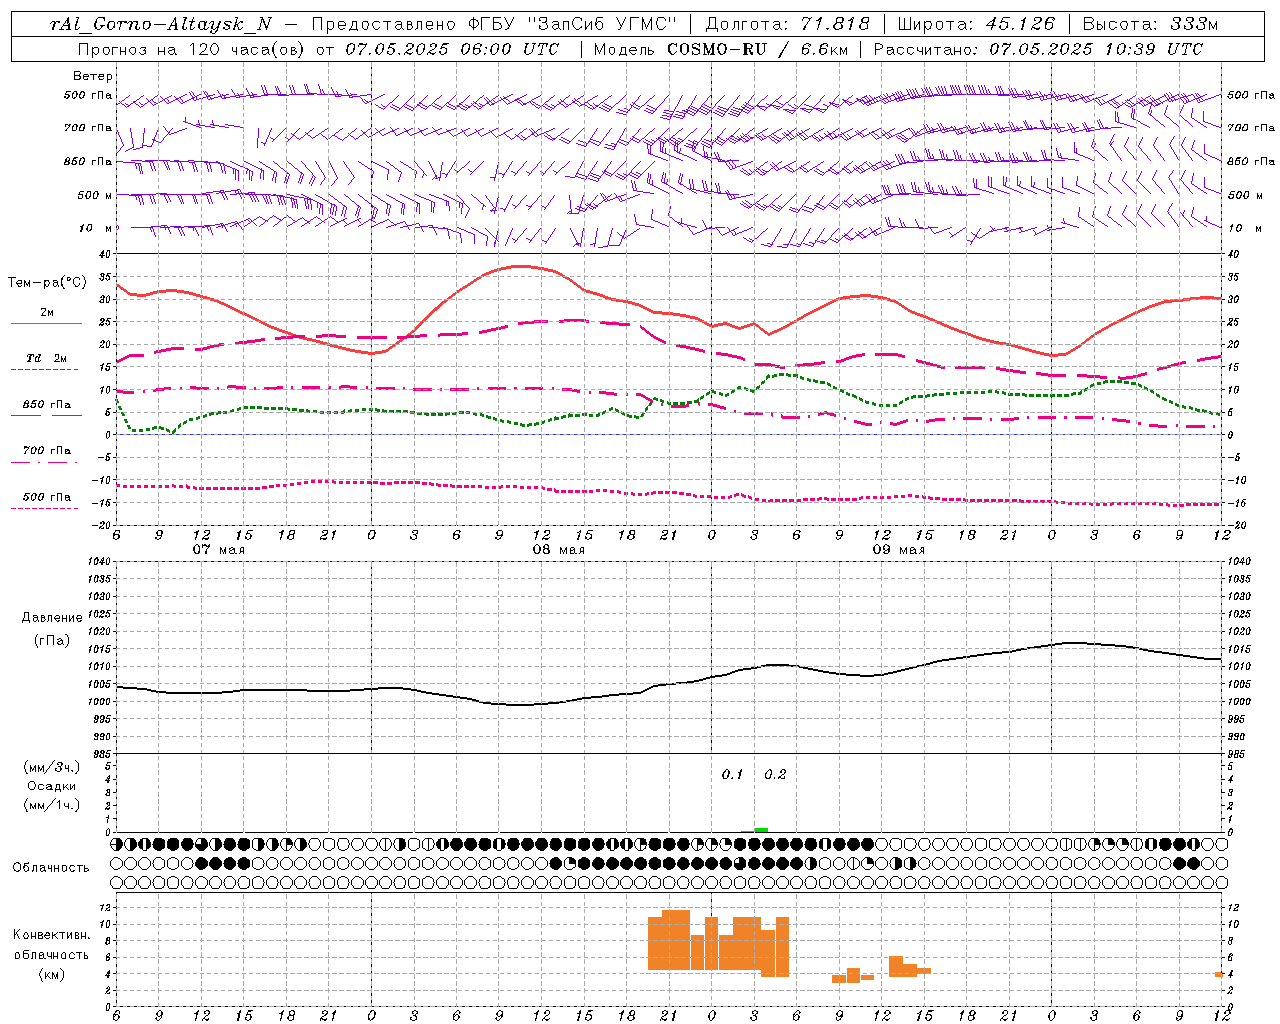Viewport: 1280px width, 1024px height.
Task: Click the Высота: 333м entry
Action: click(x=1151, y=25)
